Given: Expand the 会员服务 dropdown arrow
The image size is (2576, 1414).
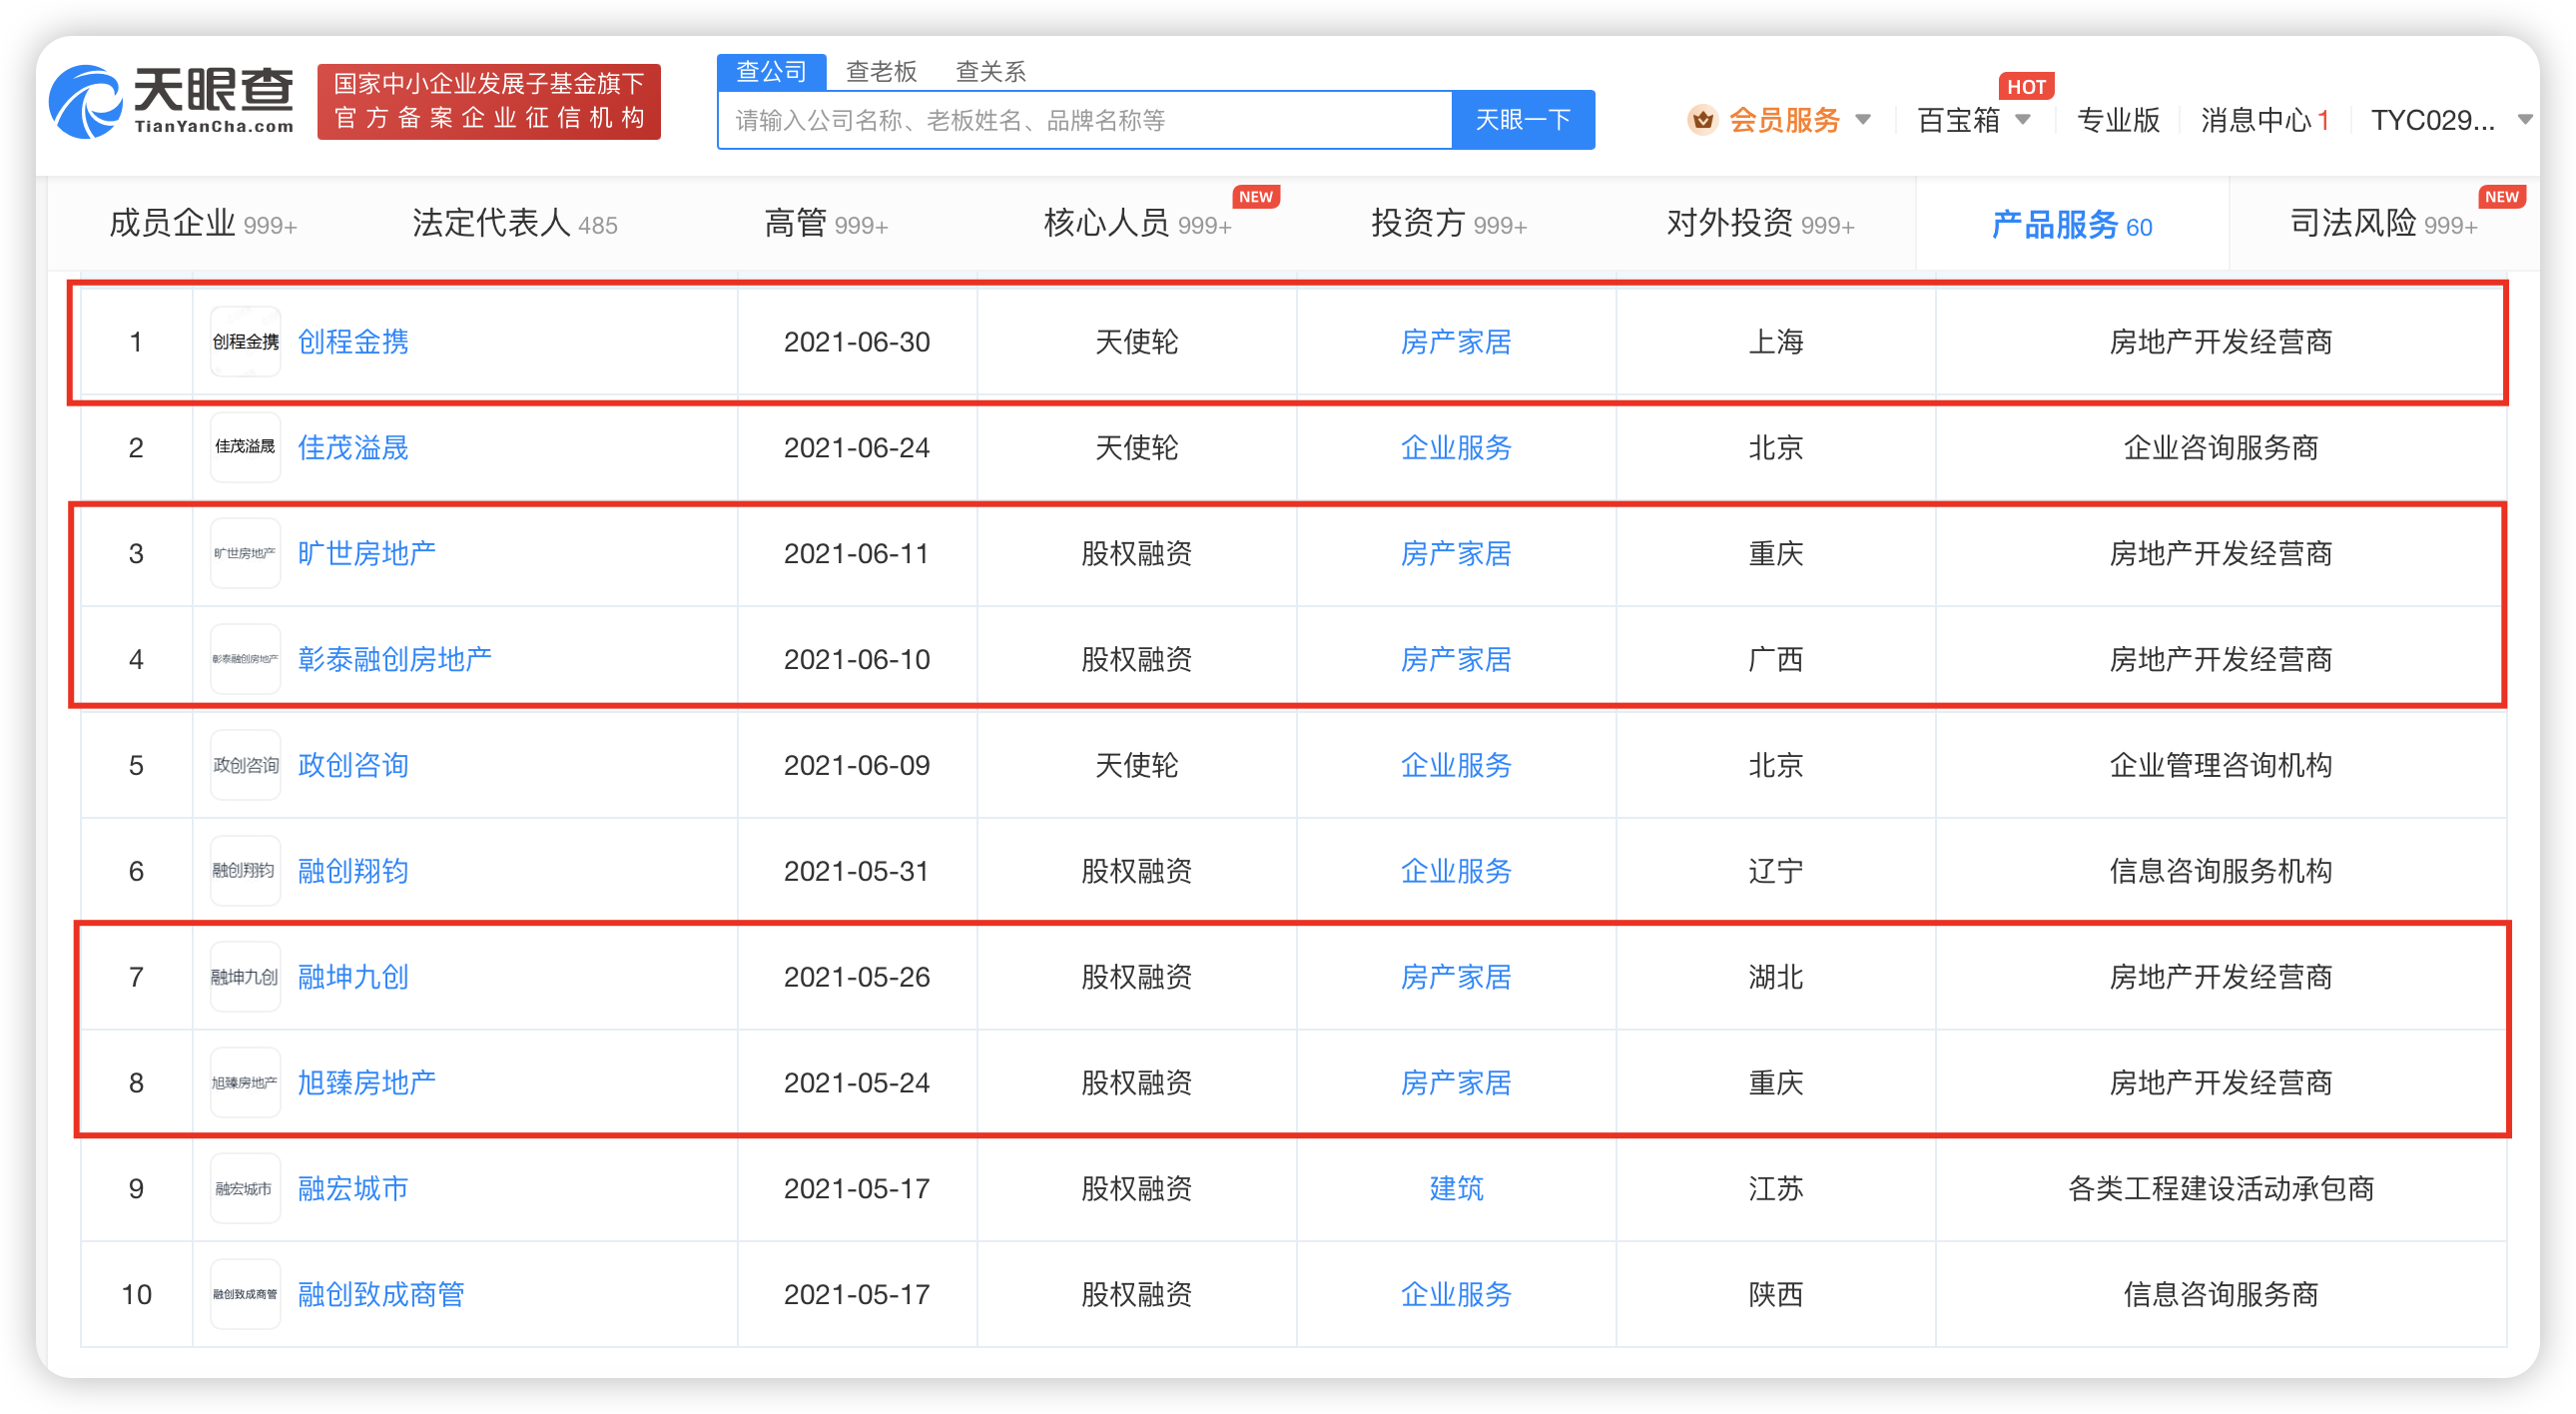Looking at the screenshot, I should click(x=1863, y=120).
